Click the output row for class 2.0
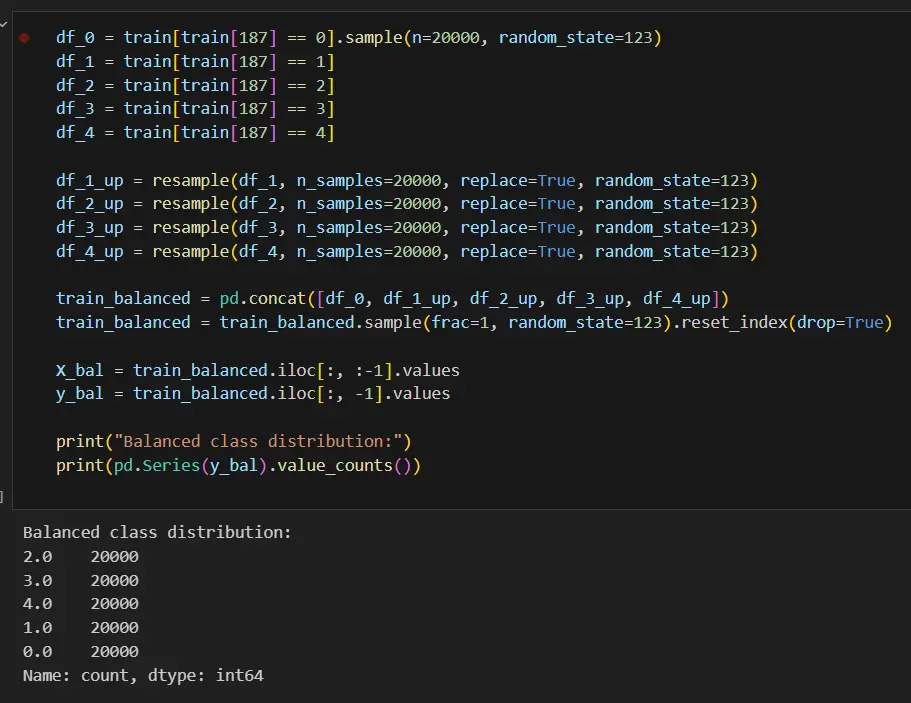Screen dimensions: 911x703 [x=81, y=557]
